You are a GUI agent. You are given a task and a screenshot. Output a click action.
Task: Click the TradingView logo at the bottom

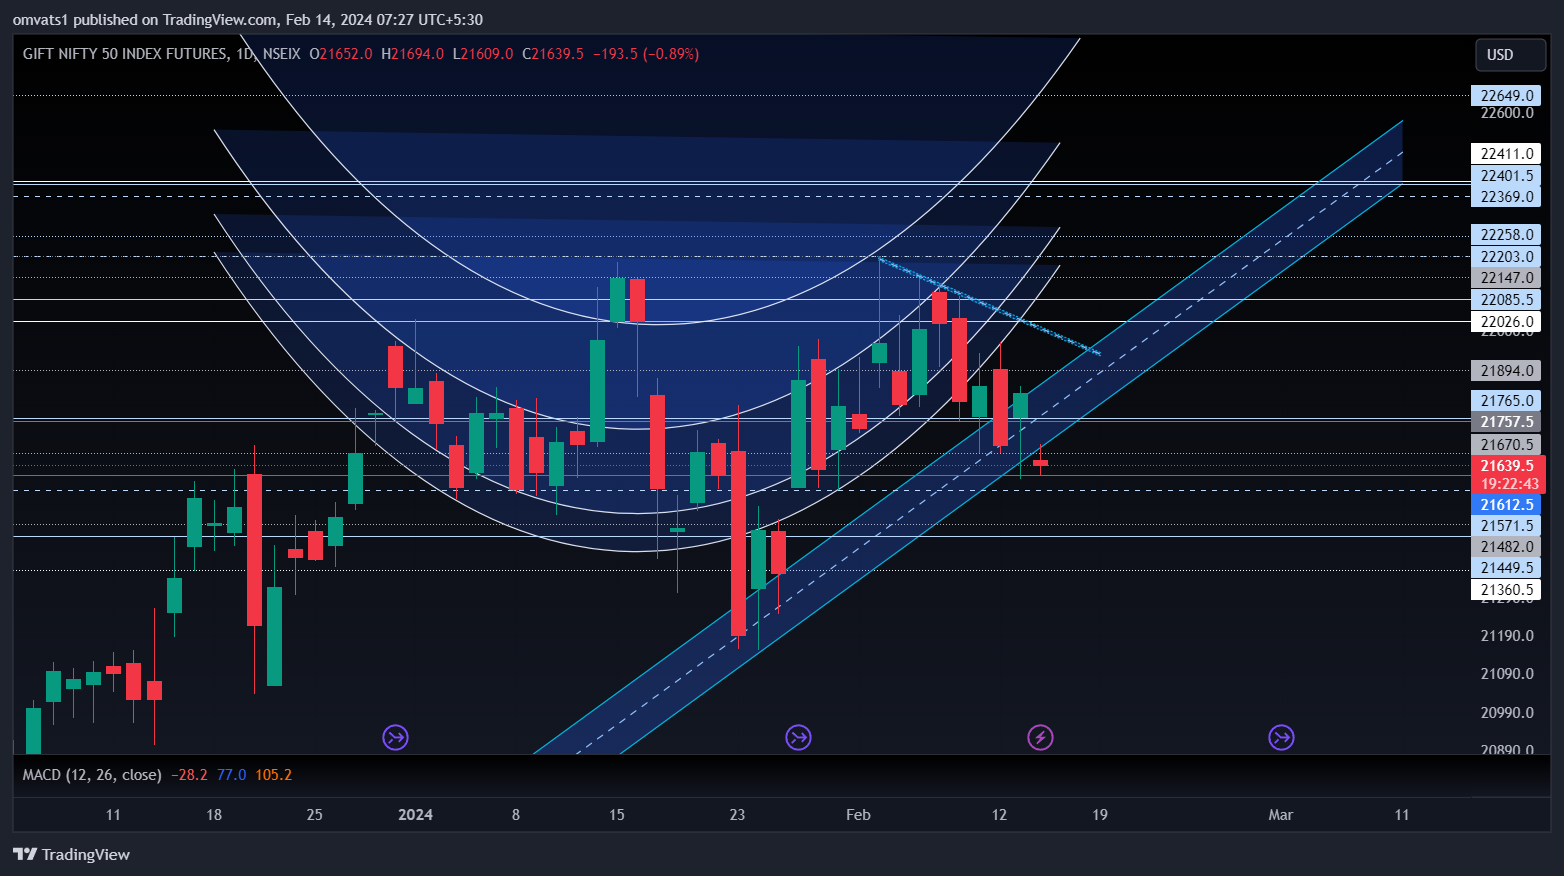click(x=72, y=854)
